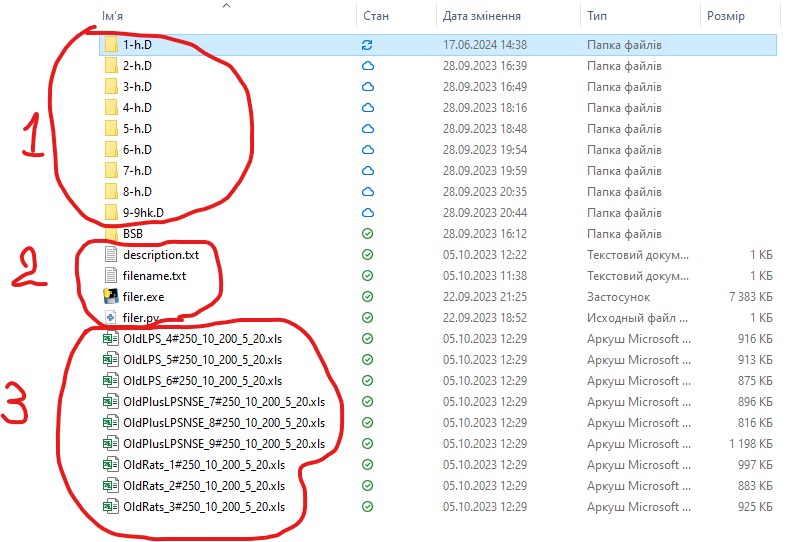Sort by the Тип column header

point(597,16)
